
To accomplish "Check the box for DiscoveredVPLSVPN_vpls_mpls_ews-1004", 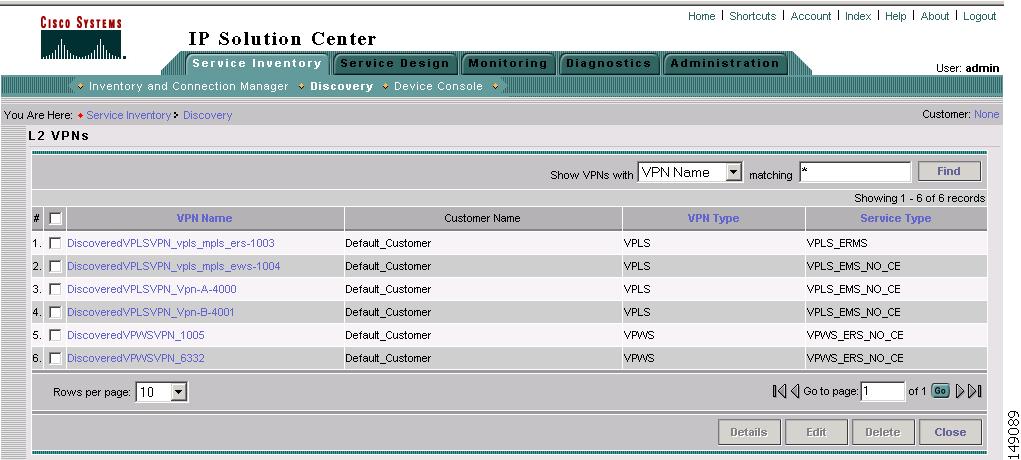I will click(x=55, y=266).
